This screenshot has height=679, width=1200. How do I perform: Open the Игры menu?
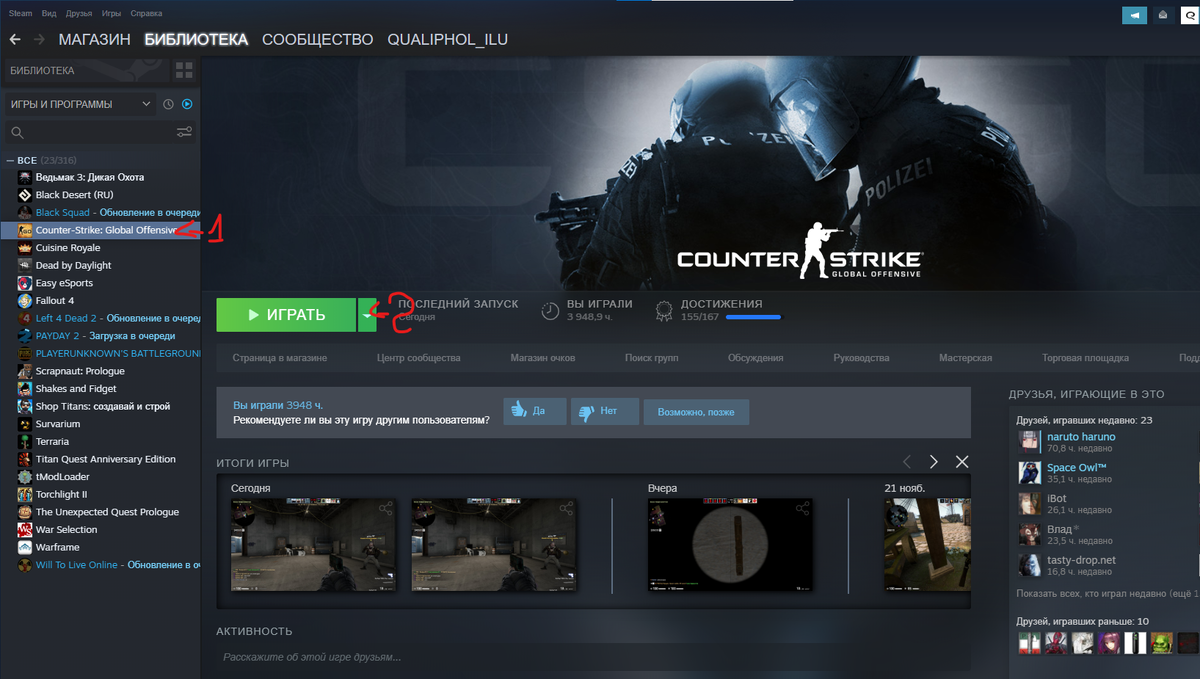pyautogui.click(x=112, y=12)
